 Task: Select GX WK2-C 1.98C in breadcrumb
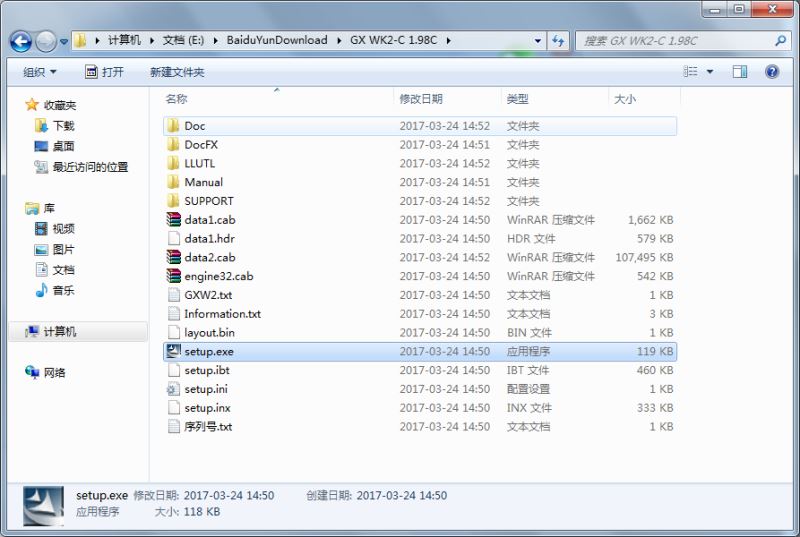click(393, 40)
